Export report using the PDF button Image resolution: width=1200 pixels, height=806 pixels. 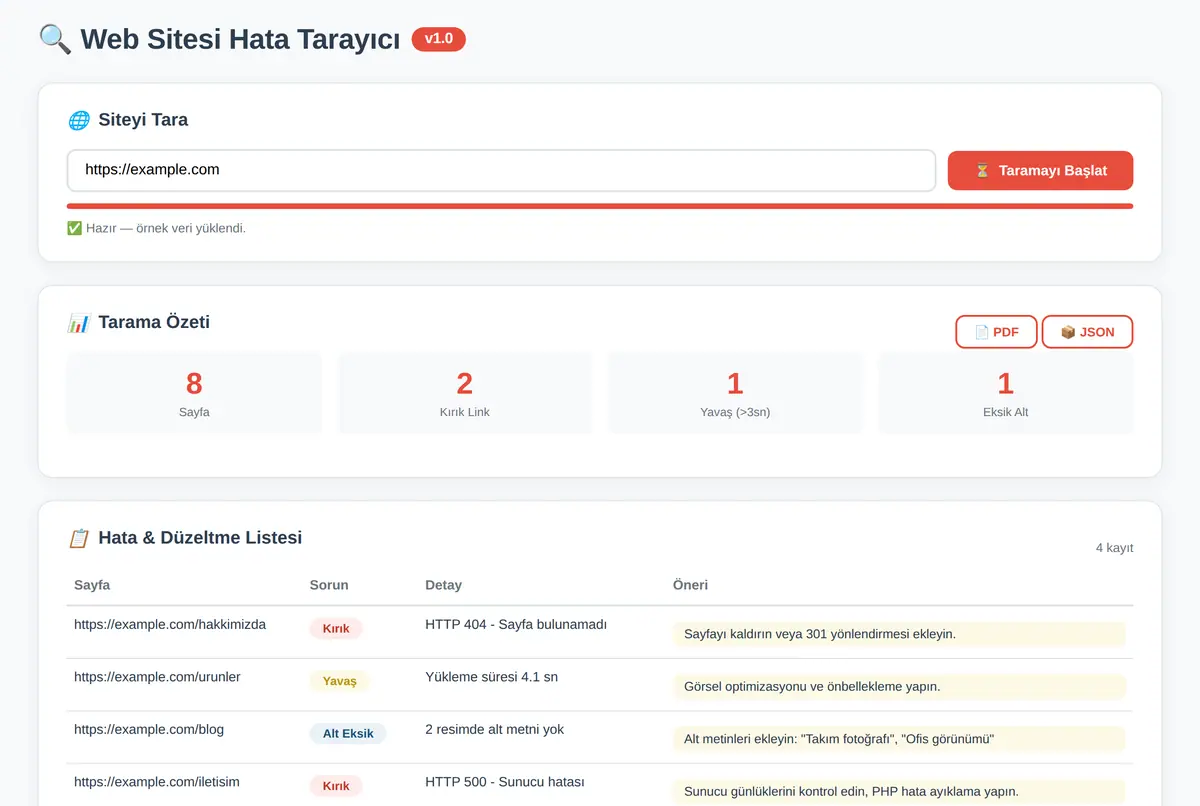[x=996, y=332]
